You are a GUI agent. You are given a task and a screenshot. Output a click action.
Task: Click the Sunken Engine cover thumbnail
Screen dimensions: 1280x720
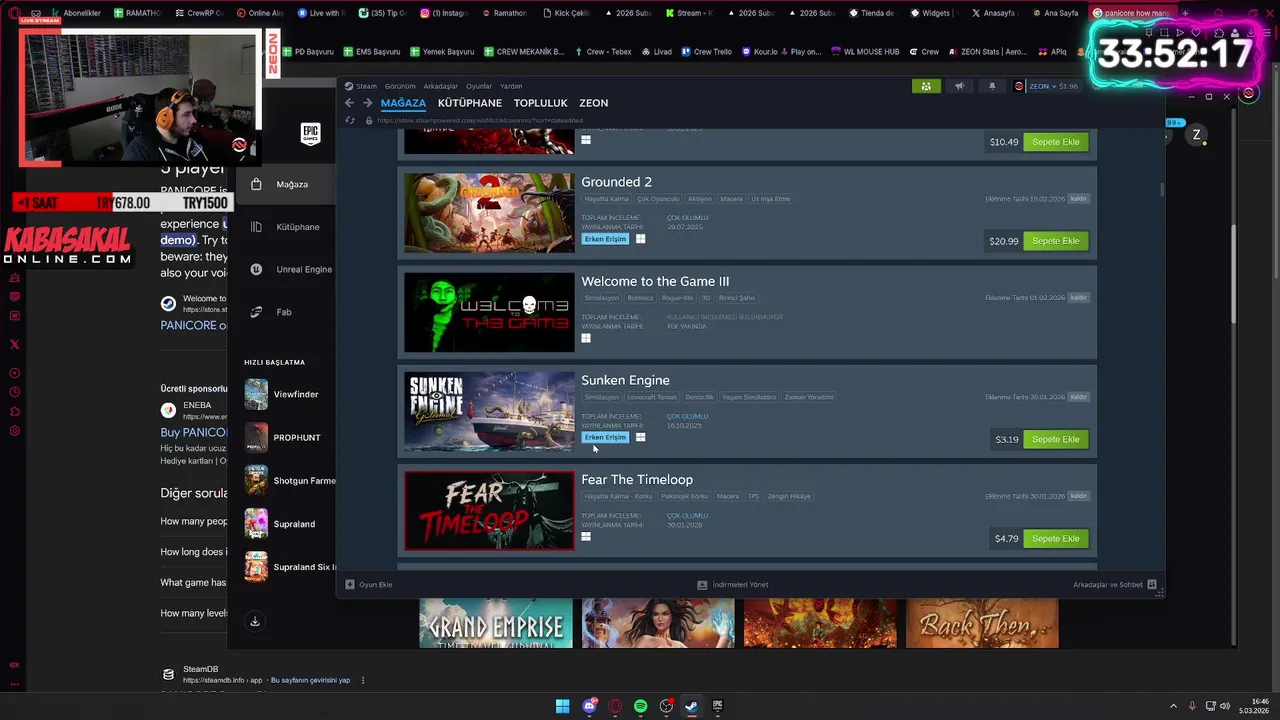pos(489,410)
